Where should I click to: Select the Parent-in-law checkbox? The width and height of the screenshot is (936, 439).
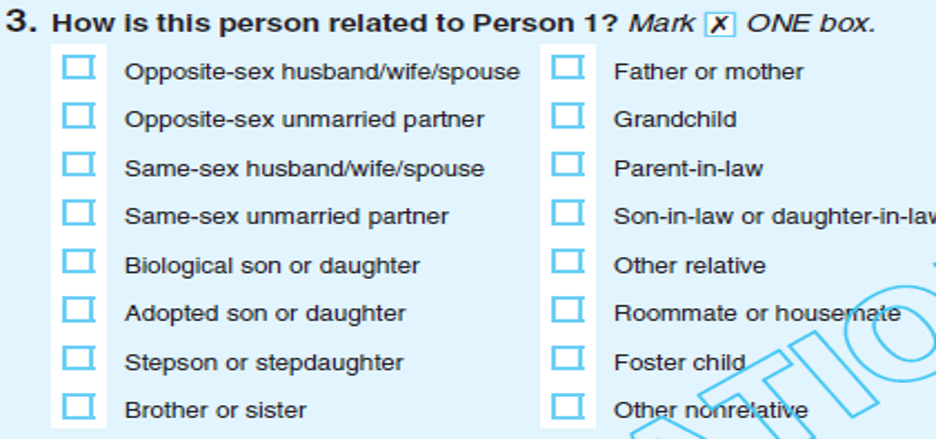click(x=567, y=165)
